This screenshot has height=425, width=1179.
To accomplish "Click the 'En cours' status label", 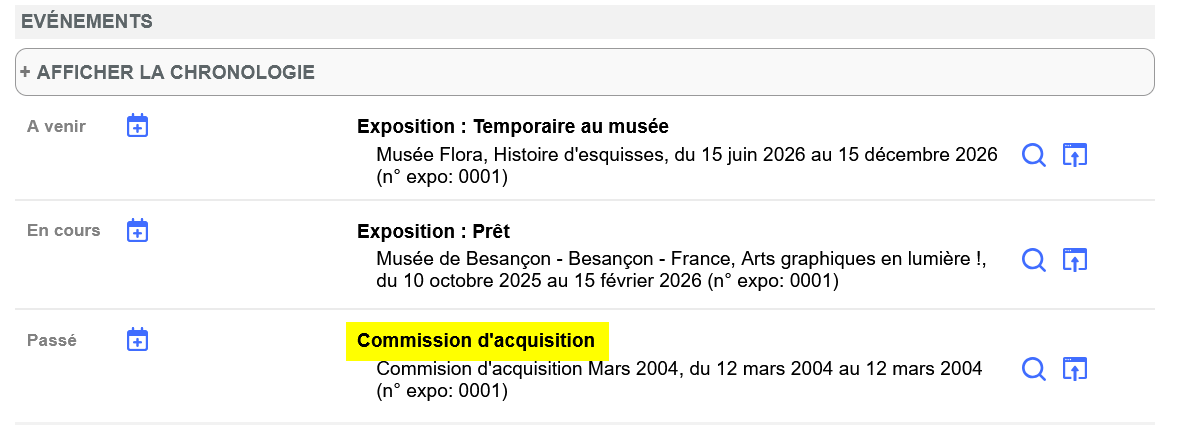I will tap(64, 231).
